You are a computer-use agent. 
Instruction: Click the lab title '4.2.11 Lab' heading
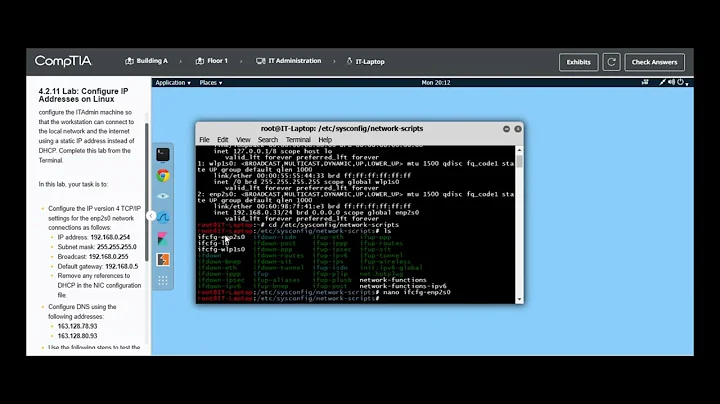[83, 95]
